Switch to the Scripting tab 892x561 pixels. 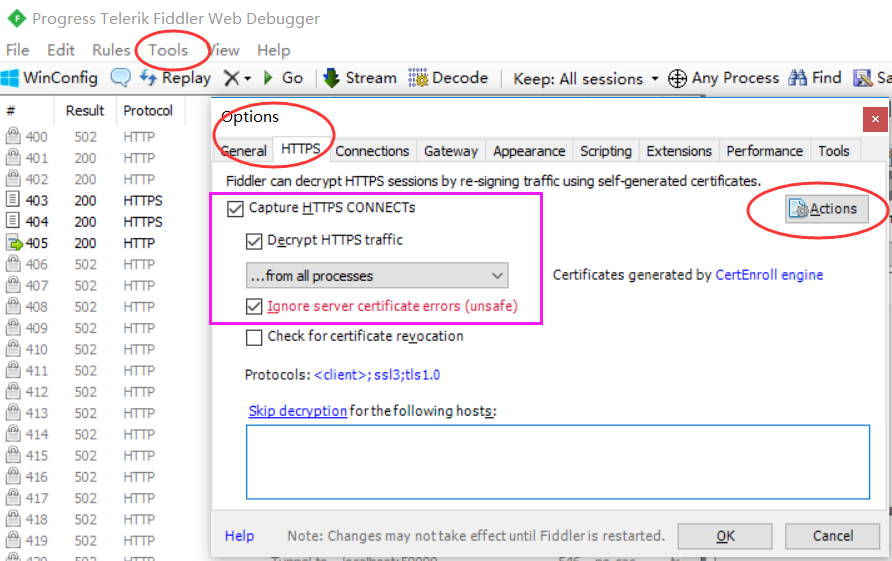coord(606,151)
